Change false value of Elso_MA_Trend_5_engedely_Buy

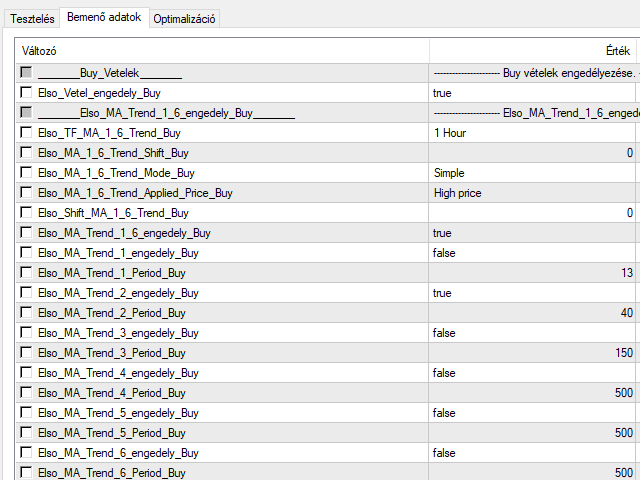(532, 413)
